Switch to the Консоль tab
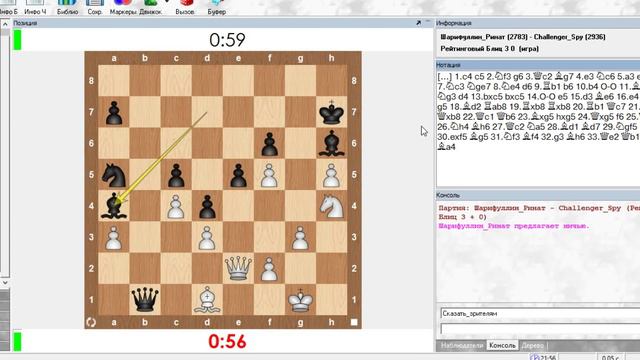This screenshot has width=640, height=360. [502, 345]
